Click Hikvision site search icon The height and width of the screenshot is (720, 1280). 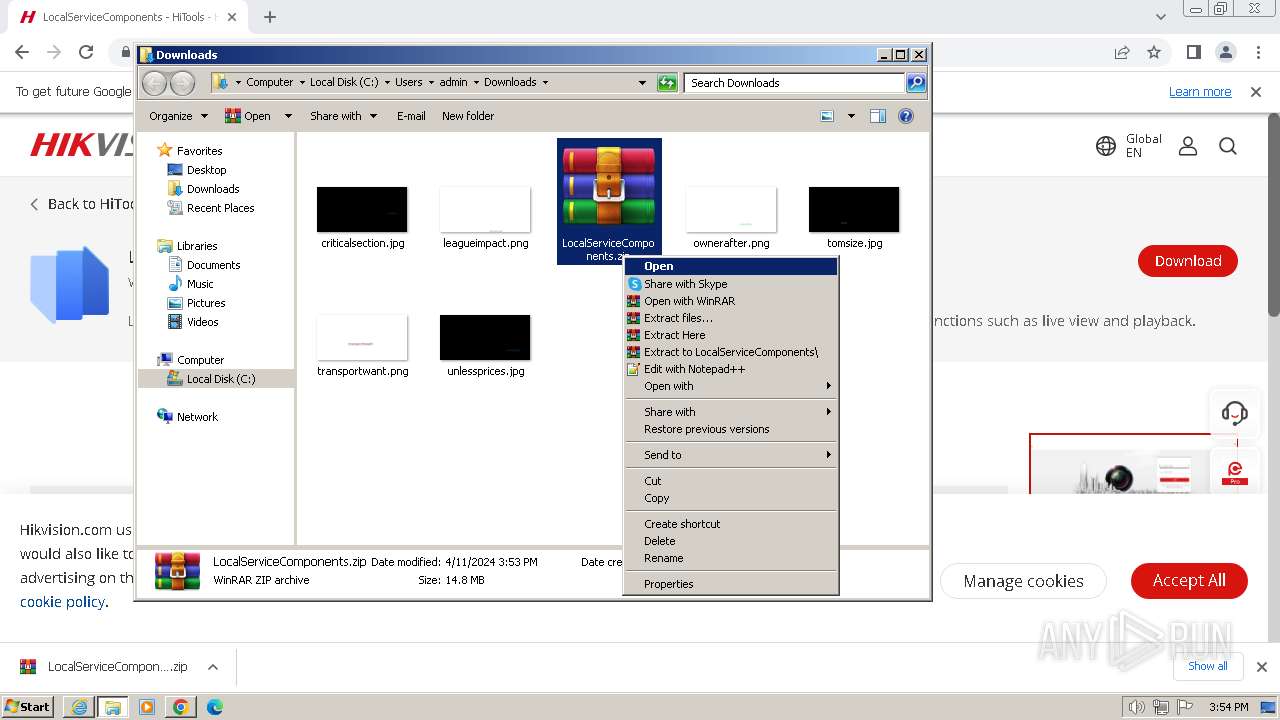click(x=1228, y=147)
